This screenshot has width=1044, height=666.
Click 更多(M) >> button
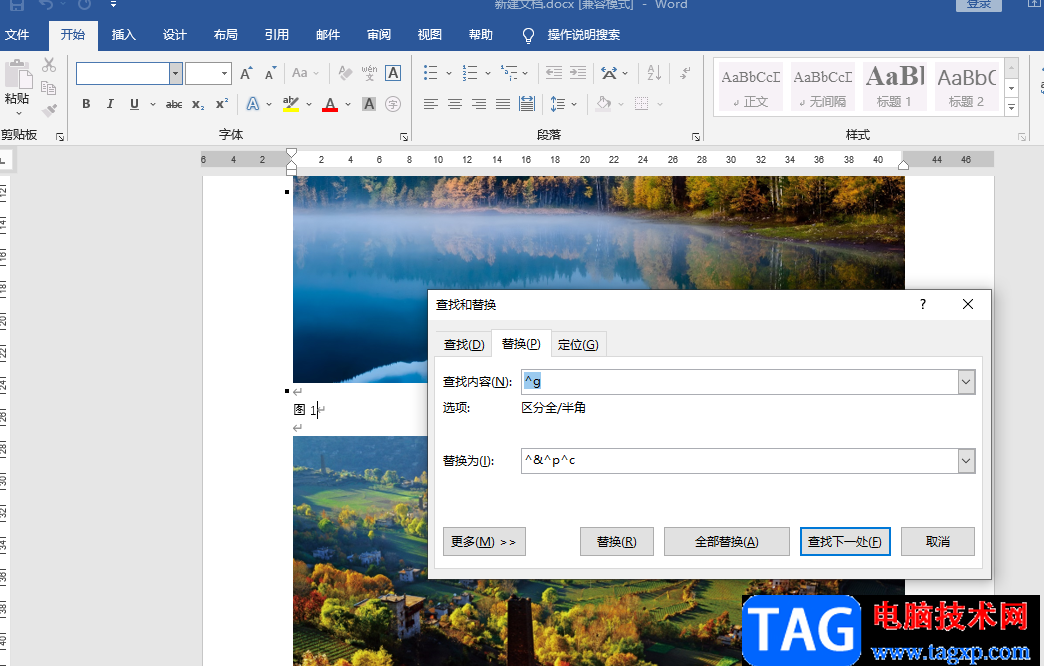(484, 541)
